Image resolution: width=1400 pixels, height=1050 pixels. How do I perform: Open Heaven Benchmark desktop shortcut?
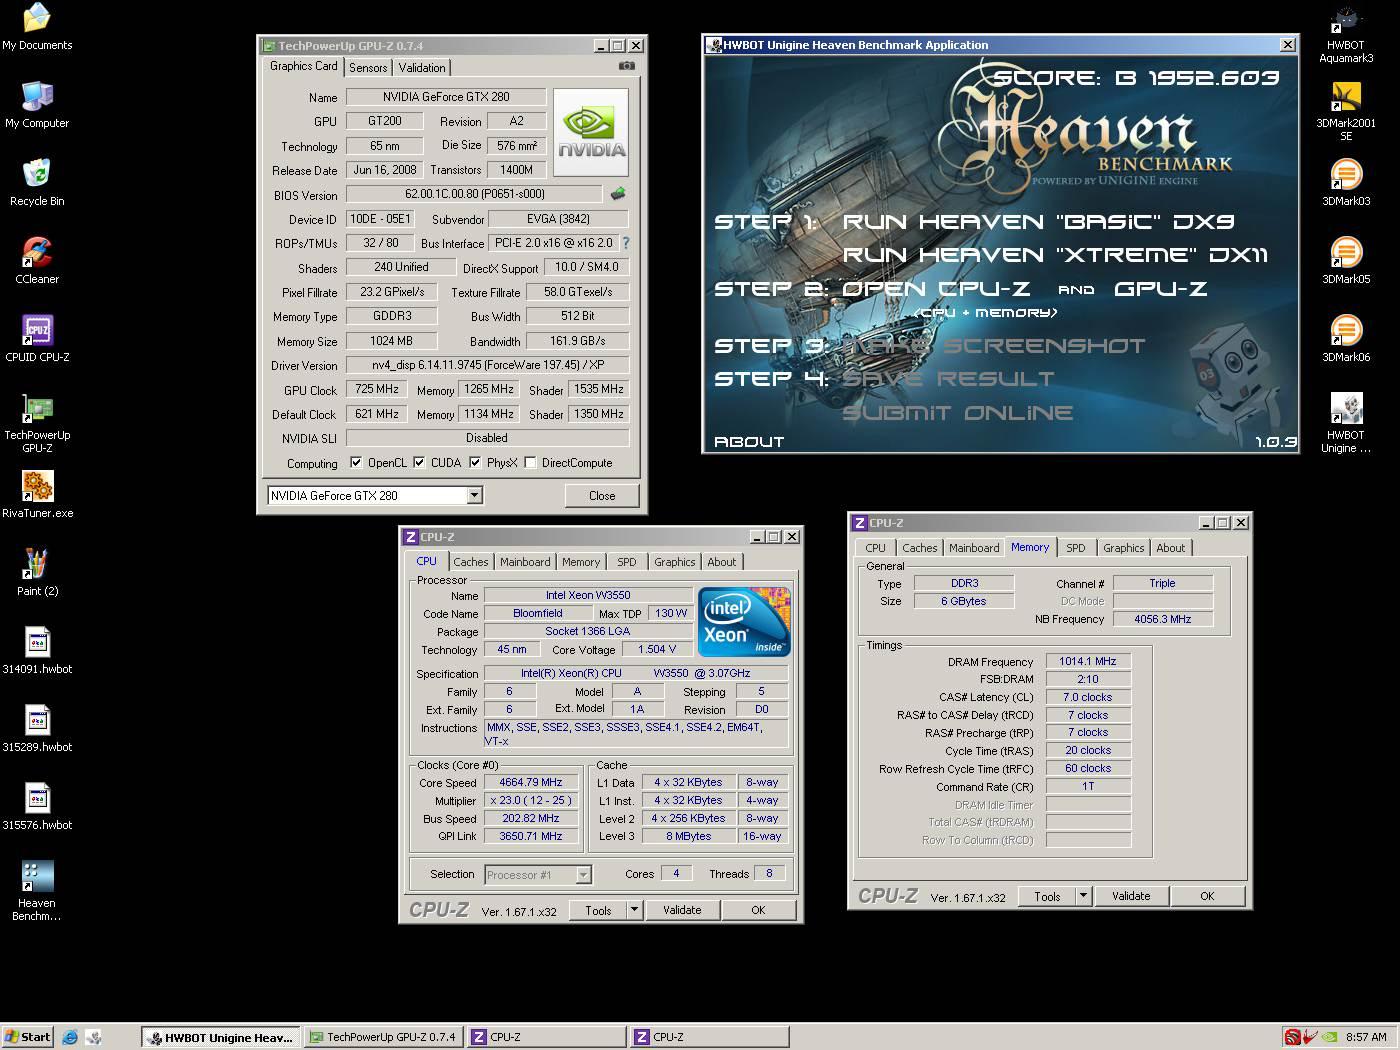pyautogui.click(x=37, y=891)
